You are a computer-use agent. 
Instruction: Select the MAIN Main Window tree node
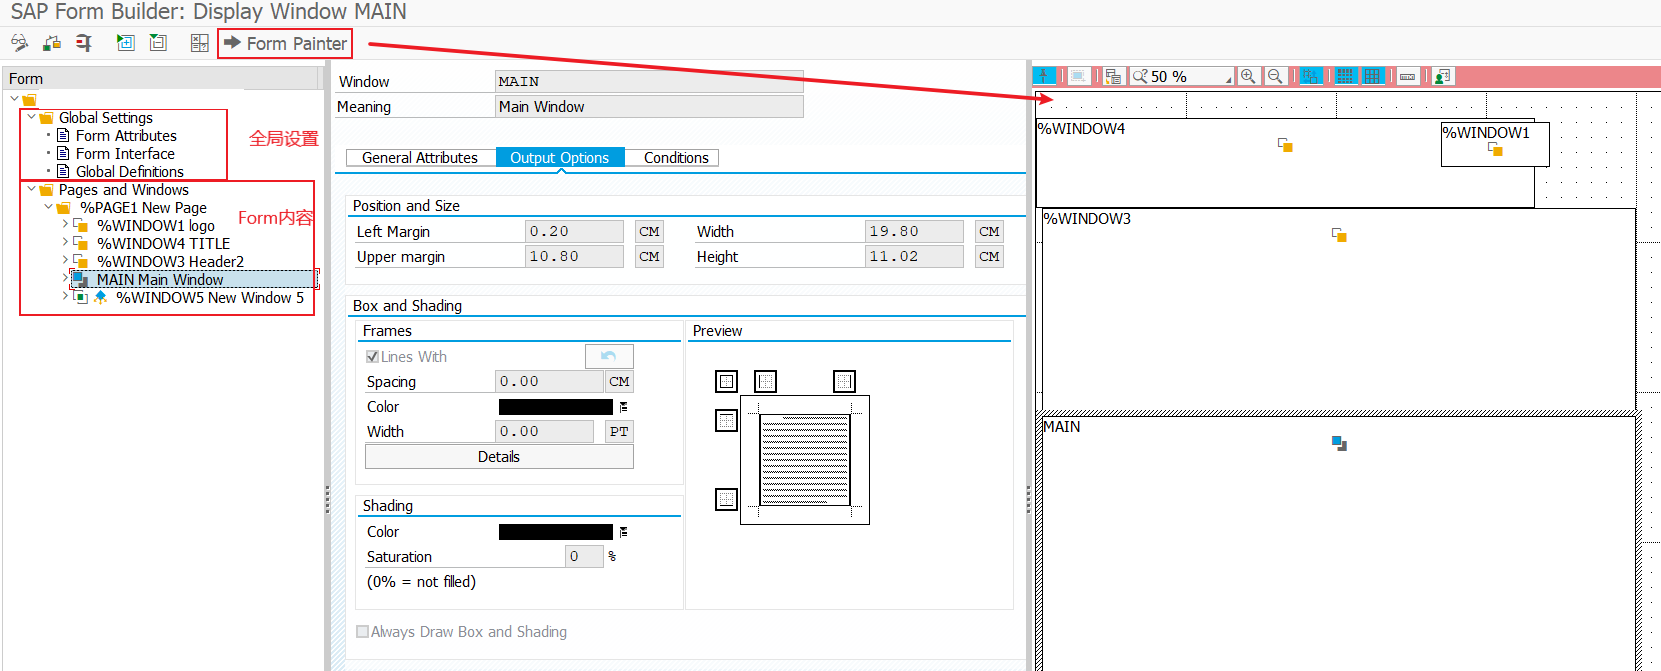click(x=160, y=279)
